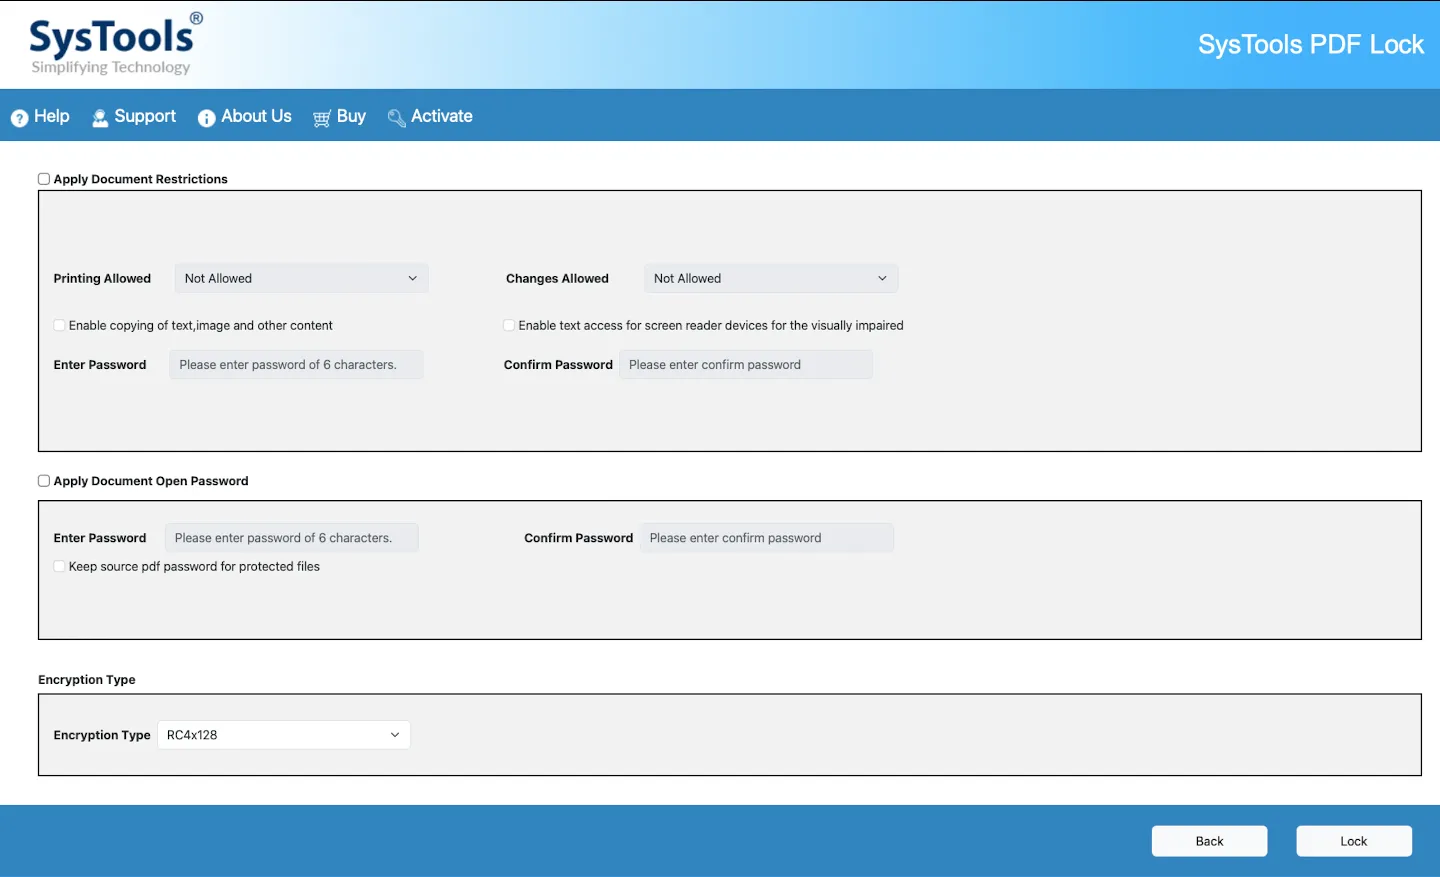This screenshot has width=1440, height=877.
Task: Click the SysTools logo
Action: coord(115,44)
